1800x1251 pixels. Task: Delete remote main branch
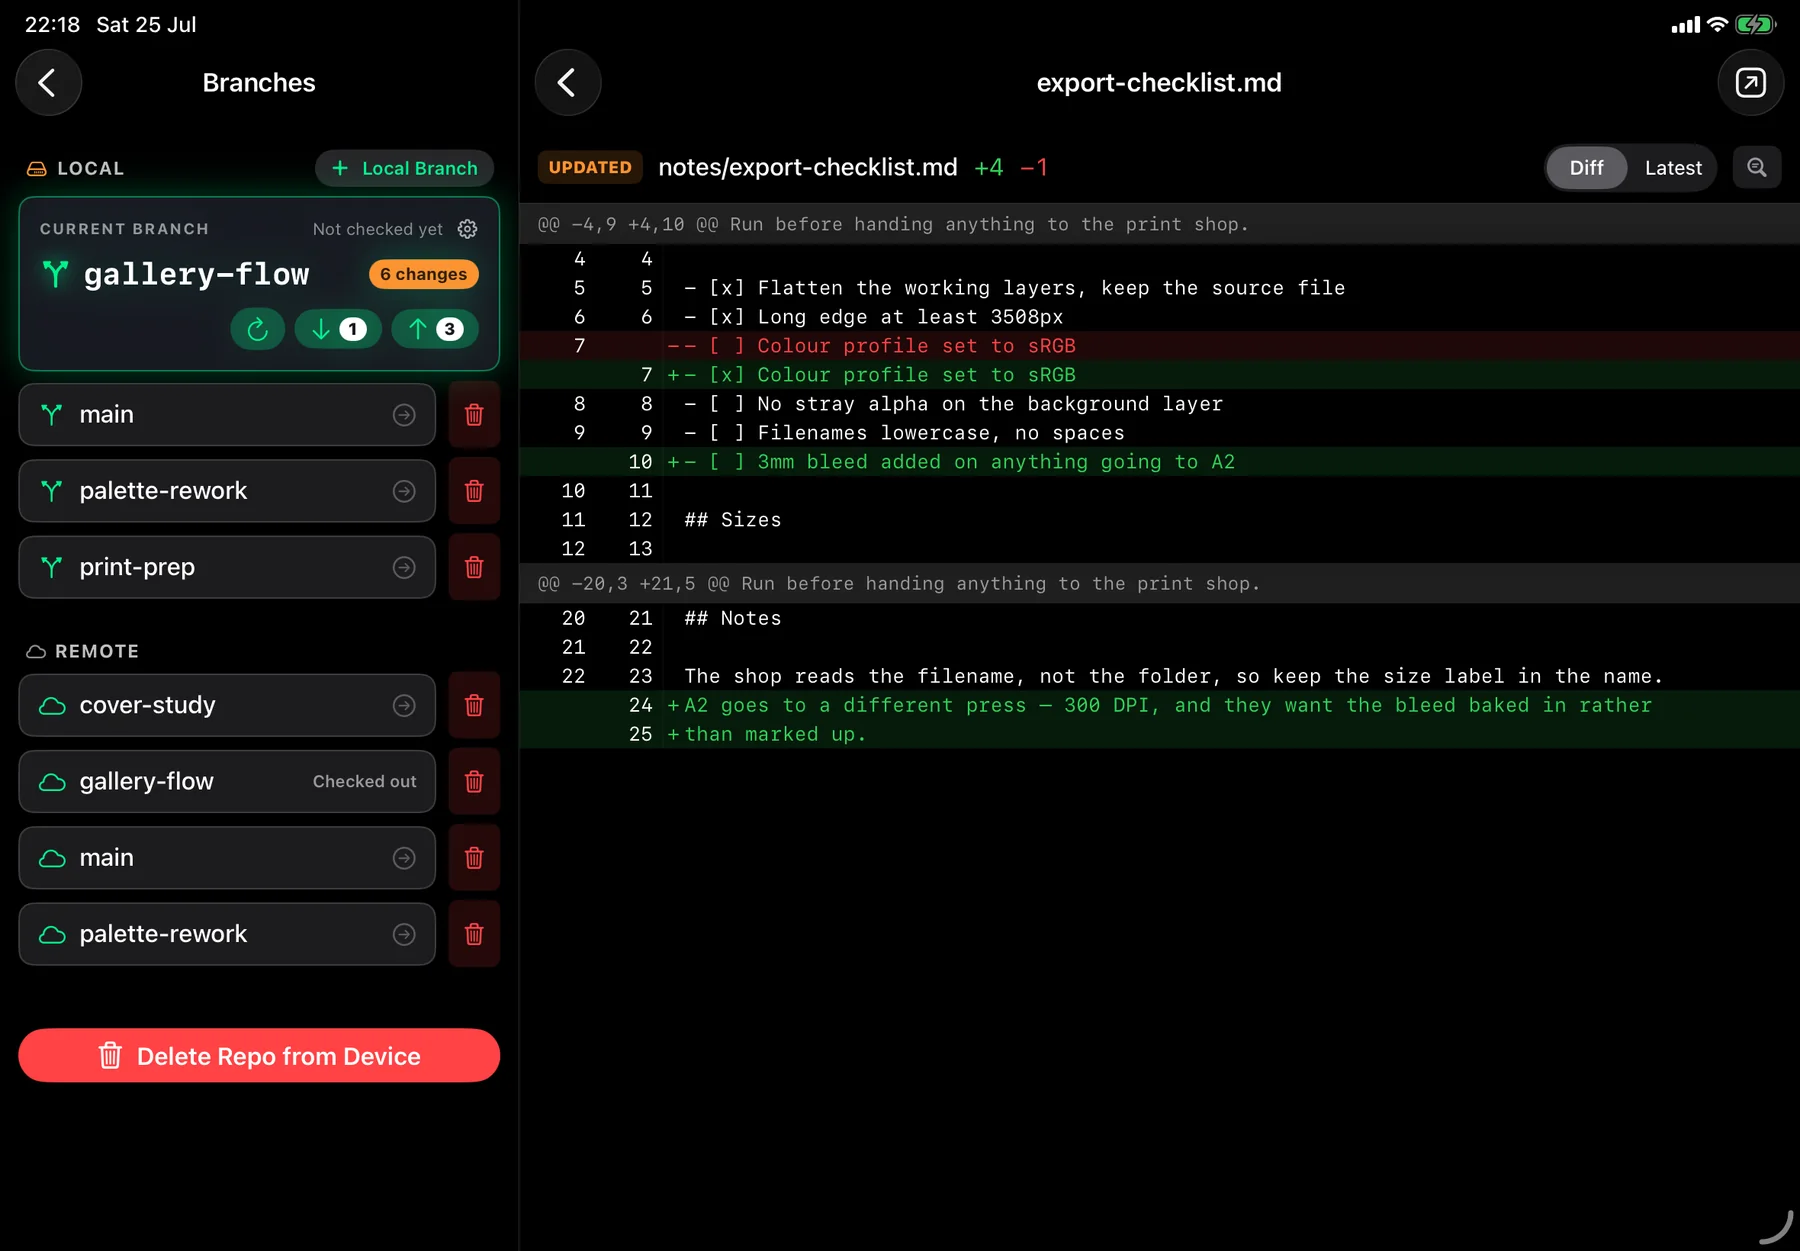(474, 858)
